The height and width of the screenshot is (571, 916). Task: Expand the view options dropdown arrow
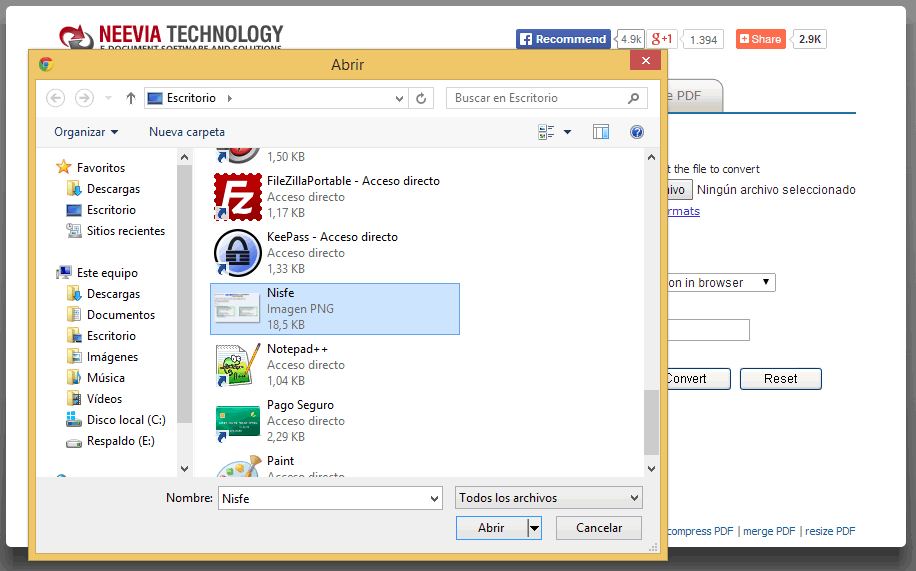point(567,132)
